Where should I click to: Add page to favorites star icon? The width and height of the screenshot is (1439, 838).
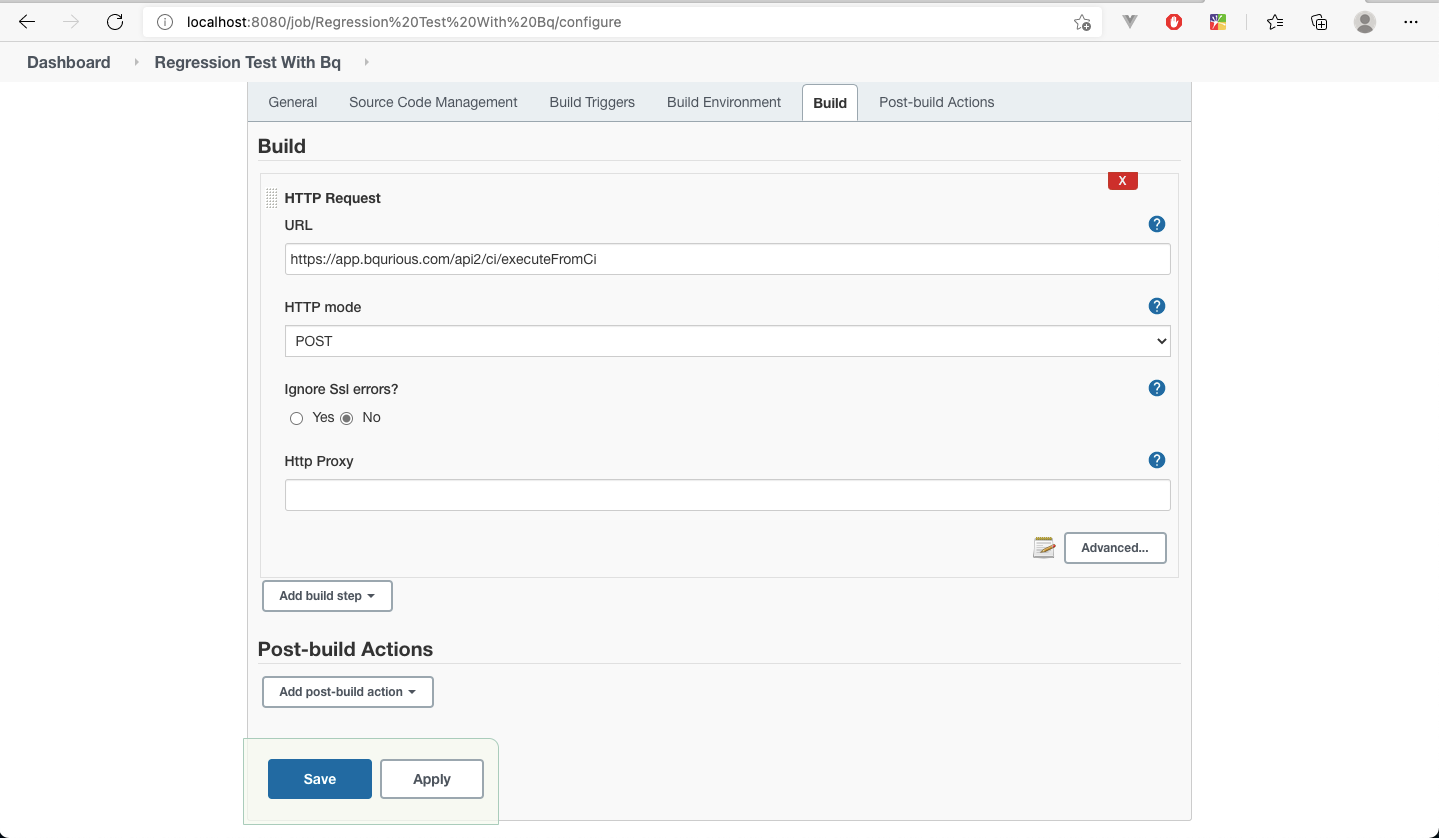click(1082, 22)
